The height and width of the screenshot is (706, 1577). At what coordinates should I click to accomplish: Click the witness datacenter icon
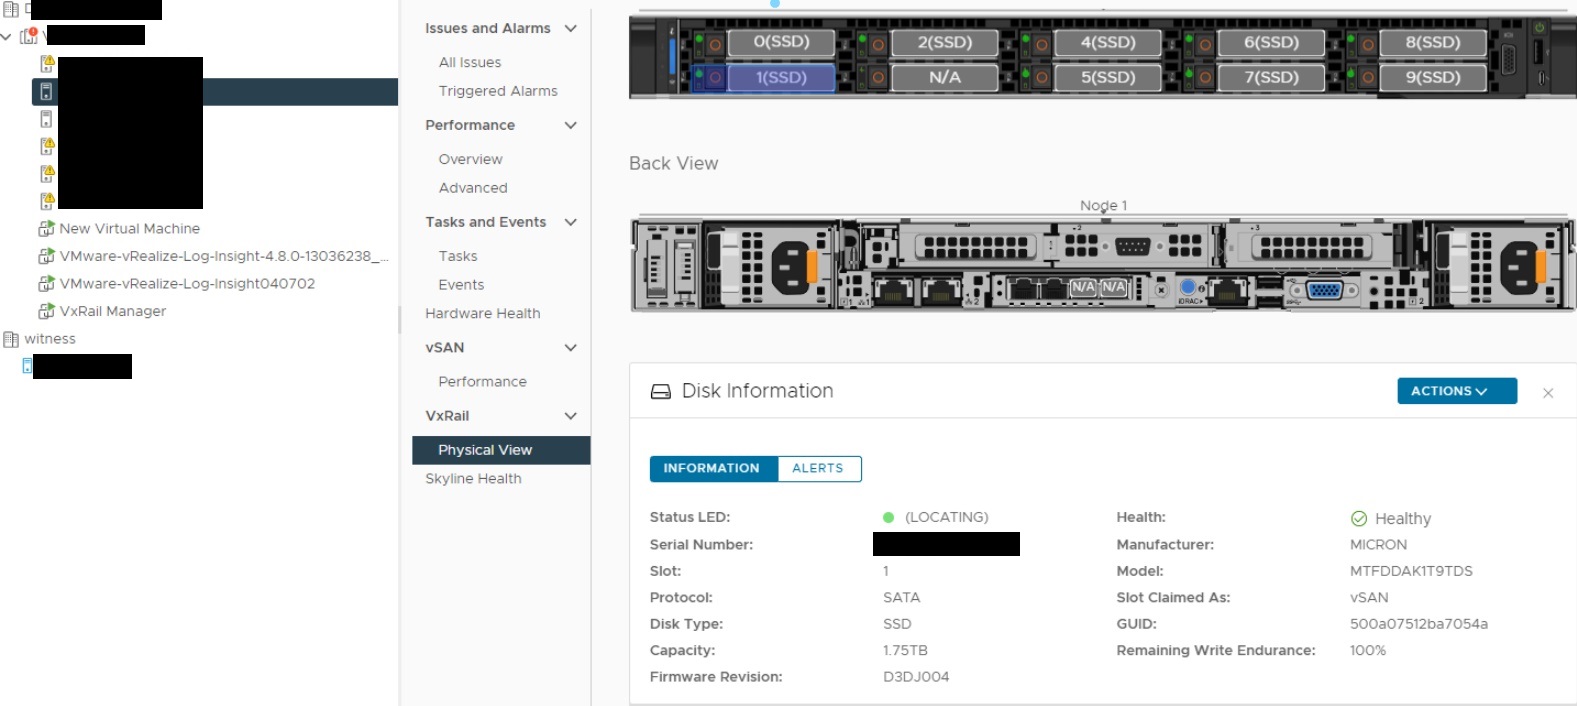tap(11, 339)
